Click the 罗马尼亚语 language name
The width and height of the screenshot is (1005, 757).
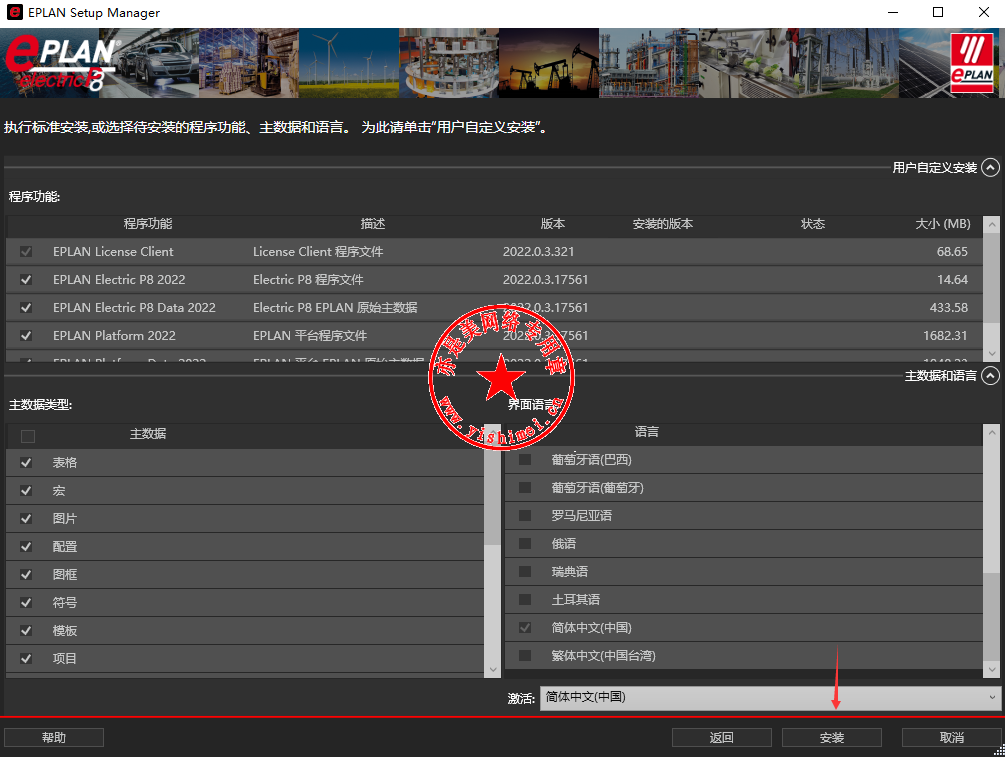pyautogui.click(x=581, y=515)
